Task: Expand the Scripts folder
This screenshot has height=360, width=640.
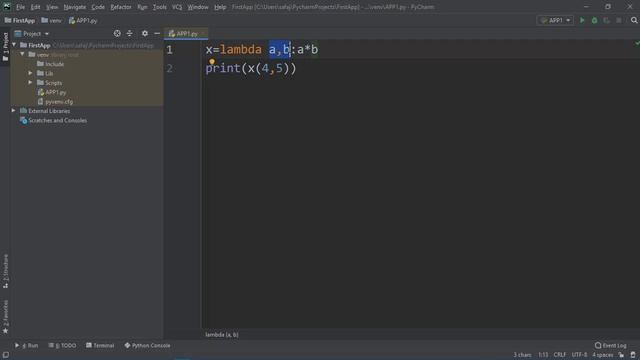Action: click(31, 82)
